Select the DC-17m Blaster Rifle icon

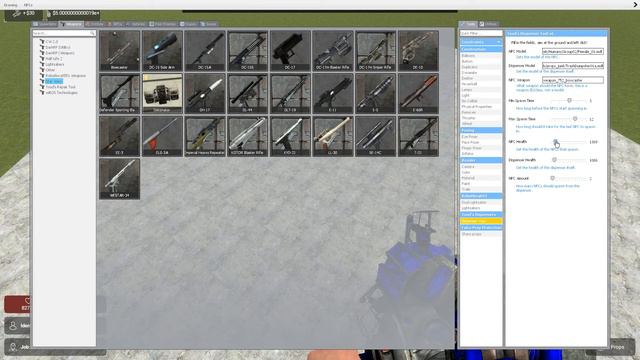point(333,51)
